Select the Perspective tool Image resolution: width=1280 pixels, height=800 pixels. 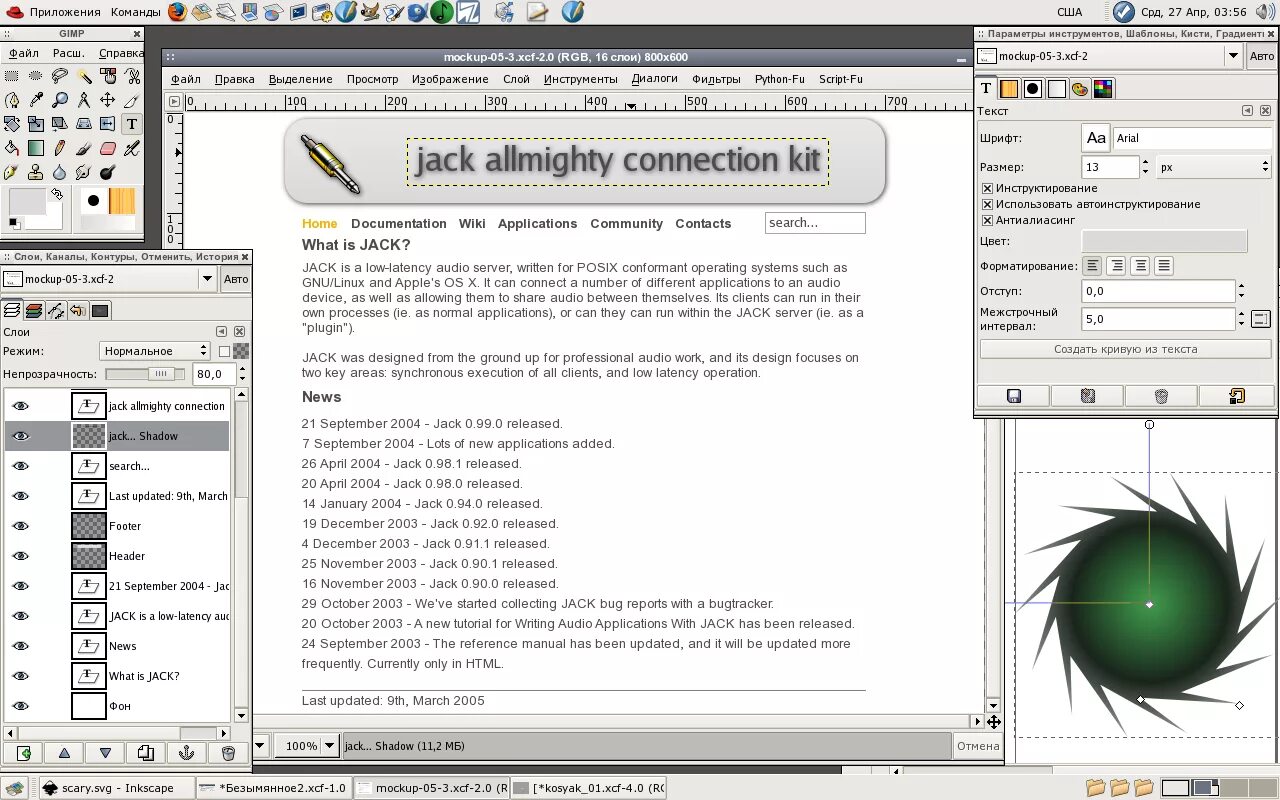coord(84,124)
